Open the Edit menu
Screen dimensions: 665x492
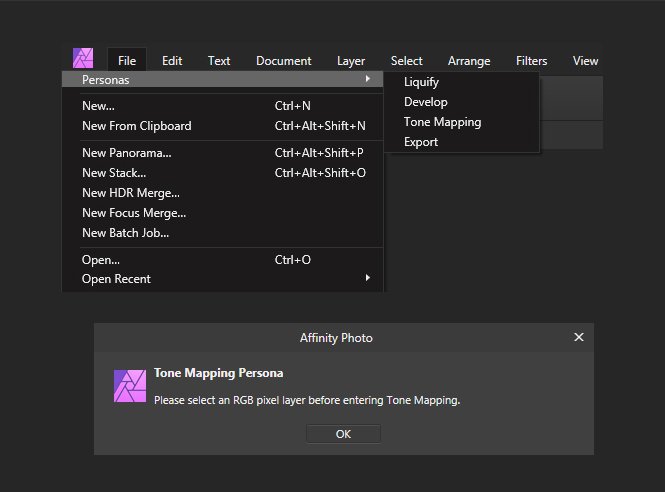point(172,61)
